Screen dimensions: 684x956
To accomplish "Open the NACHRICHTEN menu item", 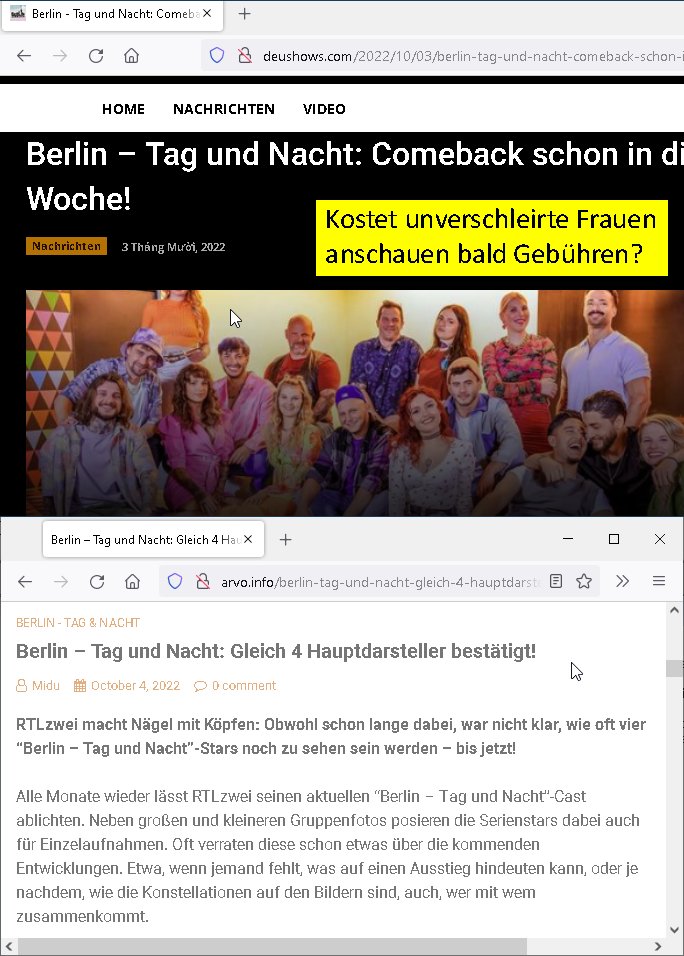I will click(x=224, y=109).
